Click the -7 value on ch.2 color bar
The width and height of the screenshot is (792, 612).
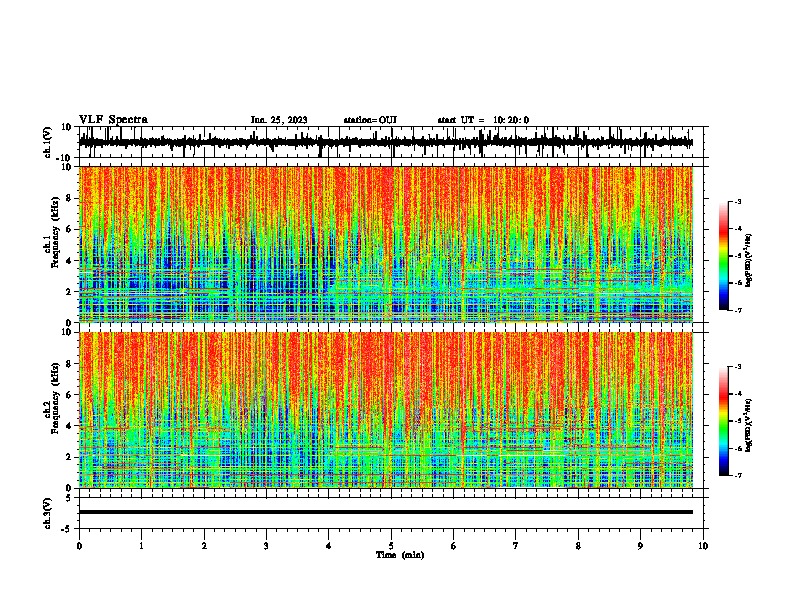pyautogui.click(x=737, y=475)
